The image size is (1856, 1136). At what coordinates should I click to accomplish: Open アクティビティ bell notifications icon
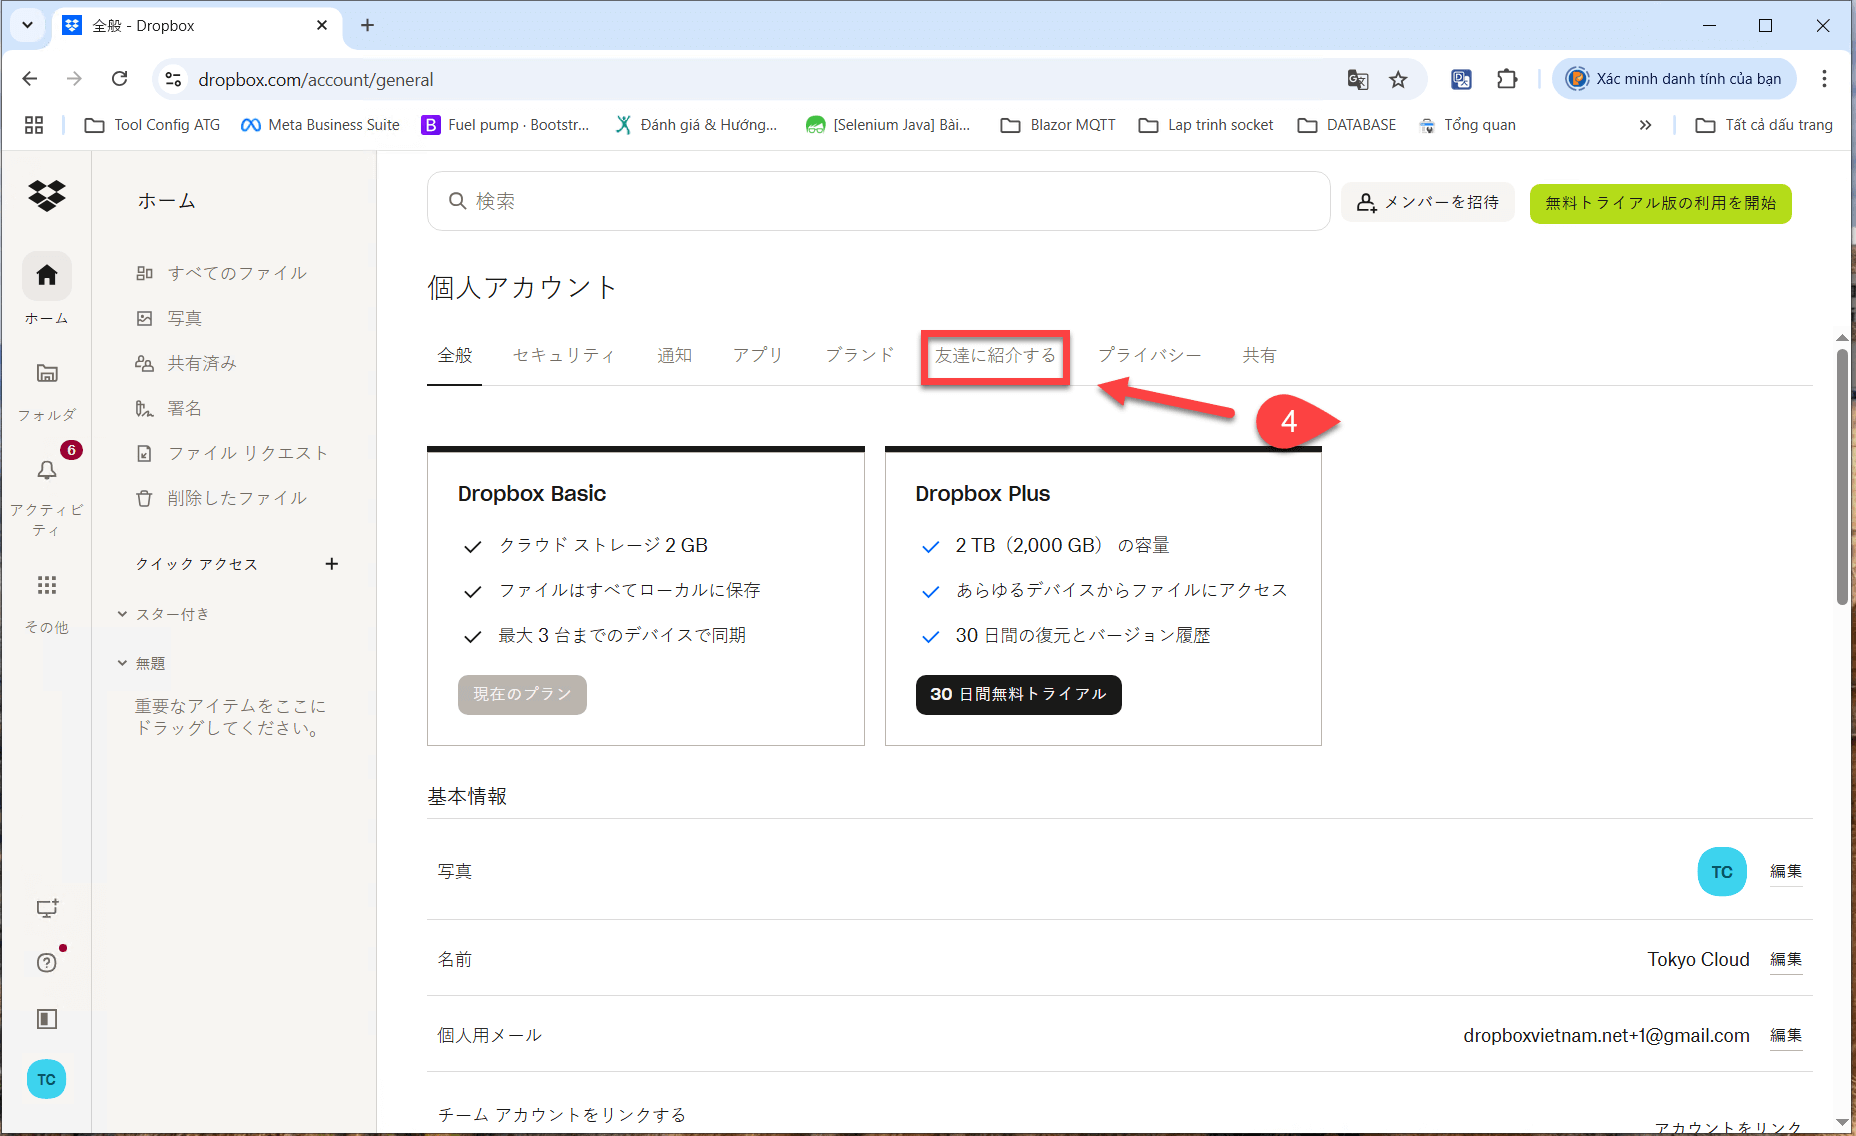46,470
